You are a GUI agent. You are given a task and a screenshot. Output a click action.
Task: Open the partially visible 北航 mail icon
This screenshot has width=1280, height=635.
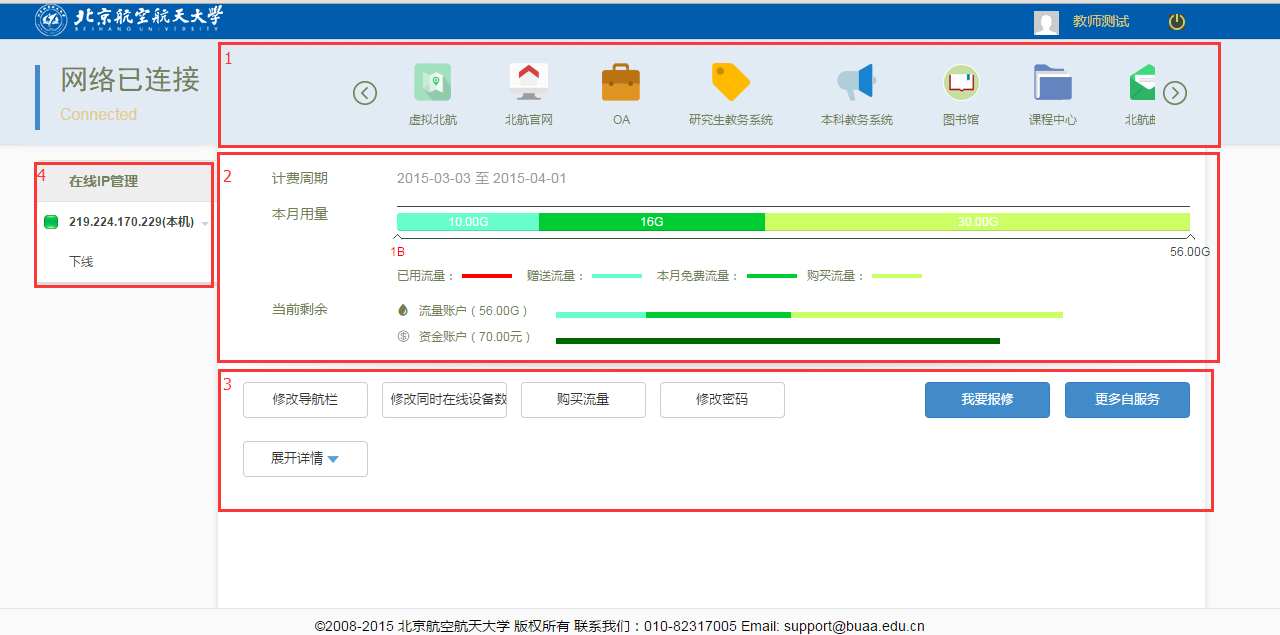coord(1142,82)
